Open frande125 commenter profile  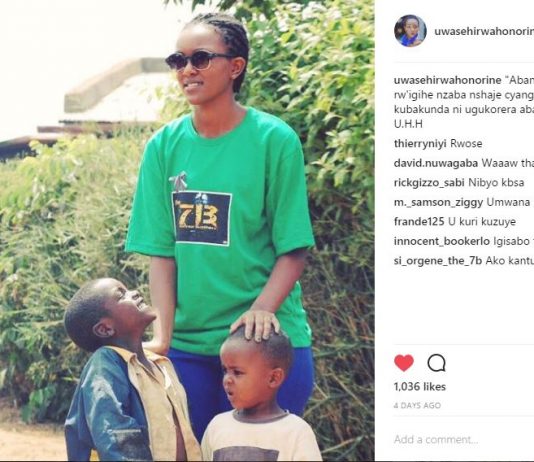coord(419,222)
